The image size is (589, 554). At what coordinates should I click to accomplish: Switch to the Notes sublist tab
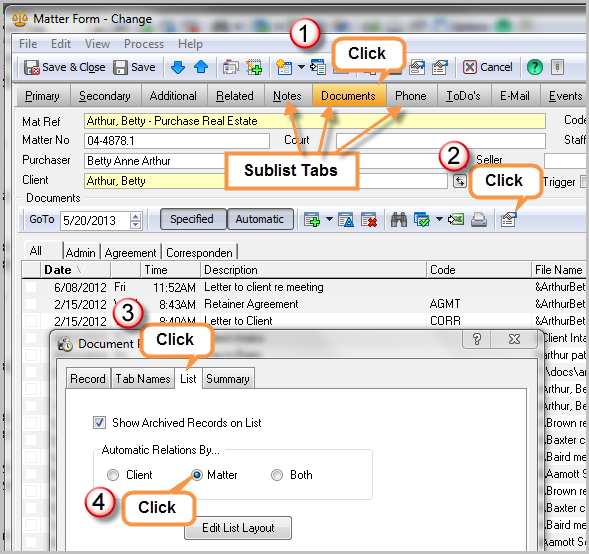click(x=287, y=96)
